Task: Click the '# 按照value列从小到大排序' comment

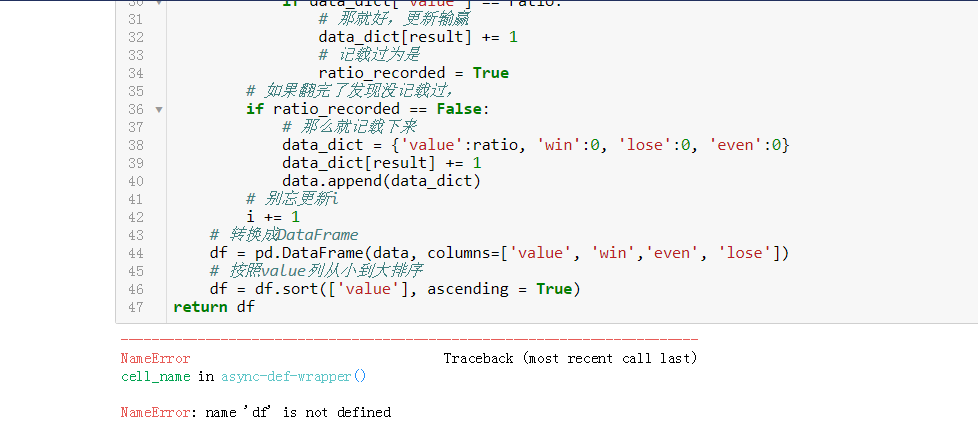Action: 316,271
